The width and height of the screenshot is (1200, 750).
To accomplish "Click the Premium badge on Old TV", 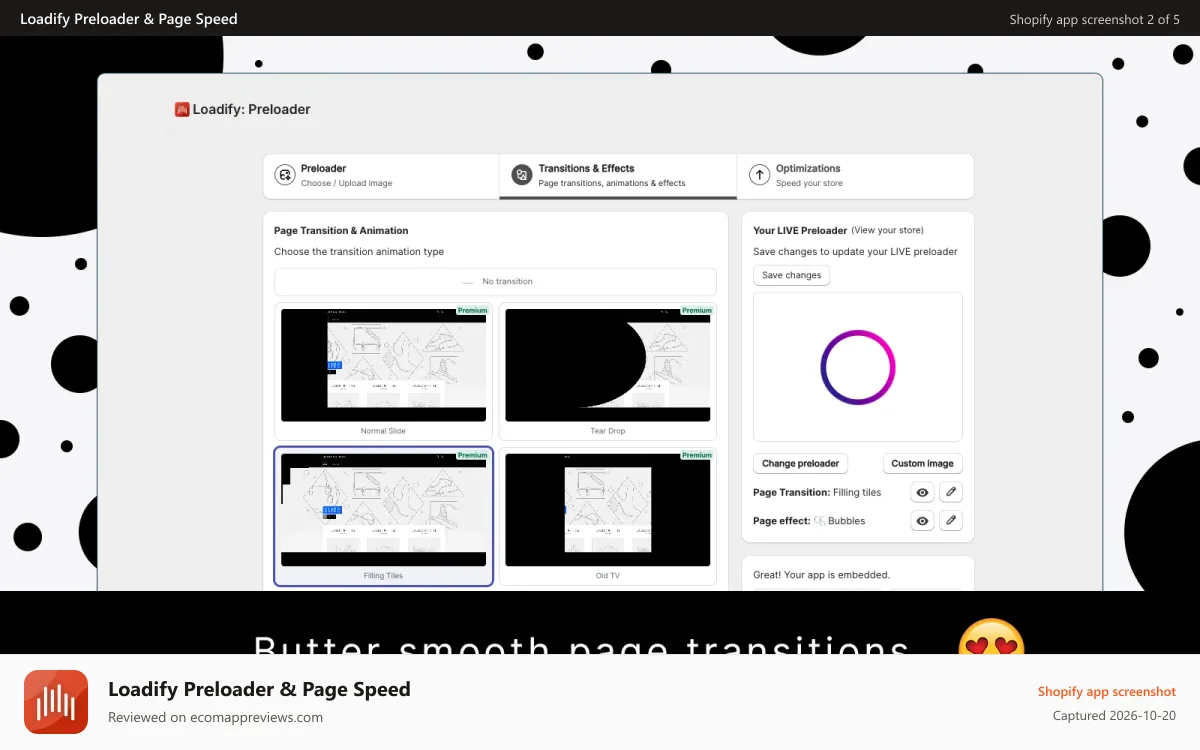I will coord(696,455).
